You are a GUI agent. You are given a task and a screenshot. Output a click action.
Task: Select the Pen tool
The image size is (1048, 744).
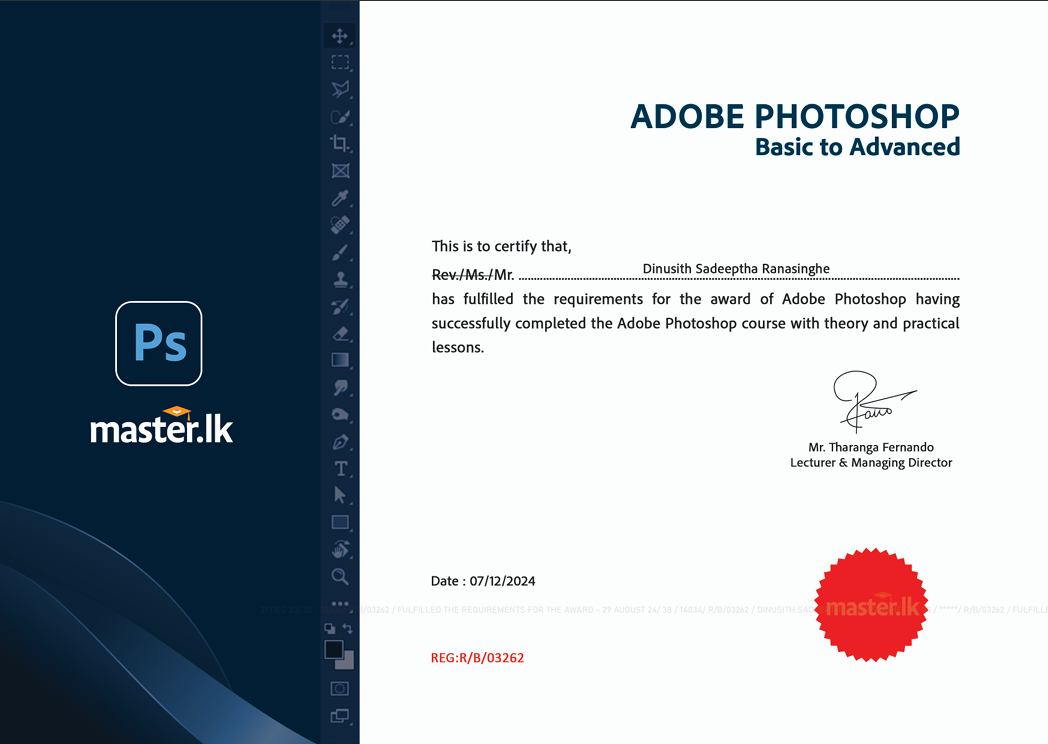coord(340,442)
